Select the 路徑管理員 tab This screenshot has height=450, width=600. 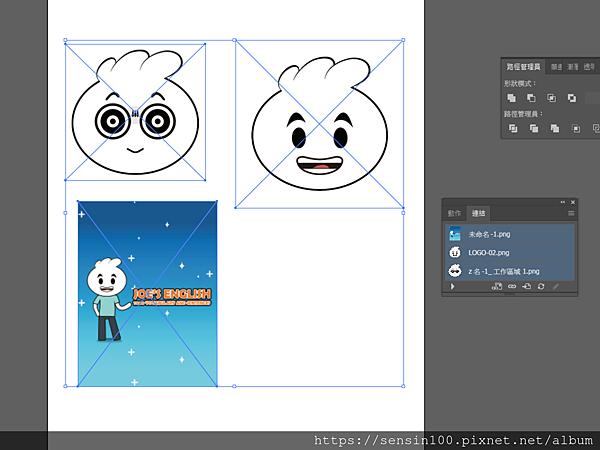pos(523,67)
